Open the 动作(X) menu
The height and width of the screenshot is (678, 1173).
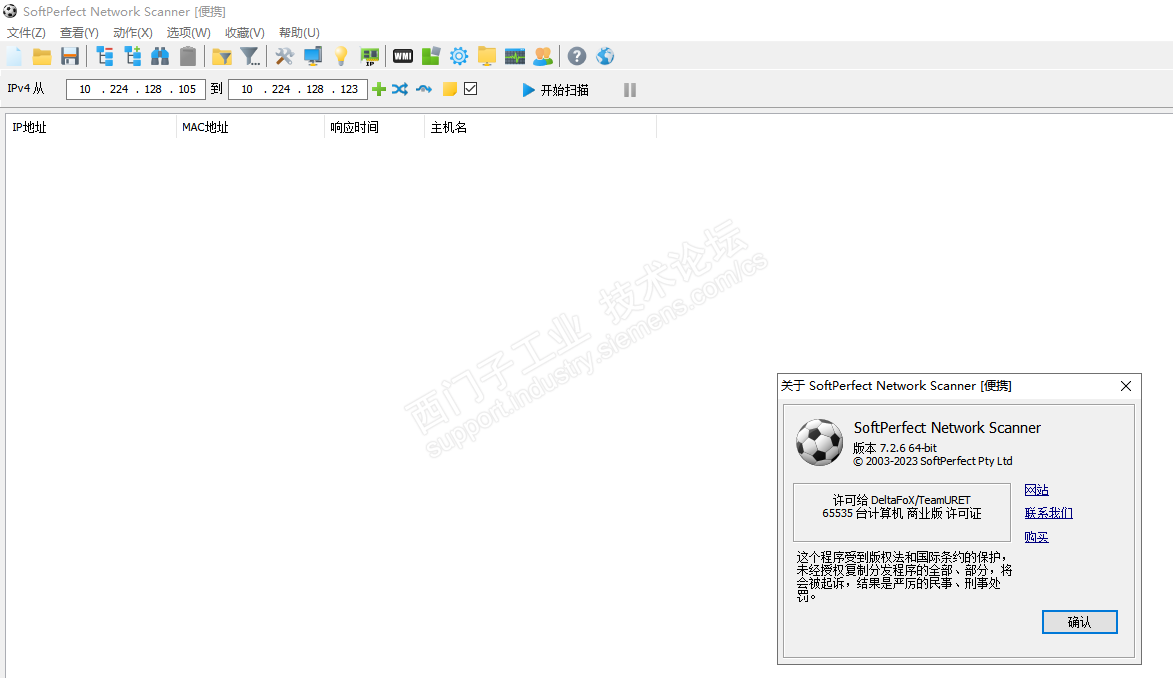[132, 32]
